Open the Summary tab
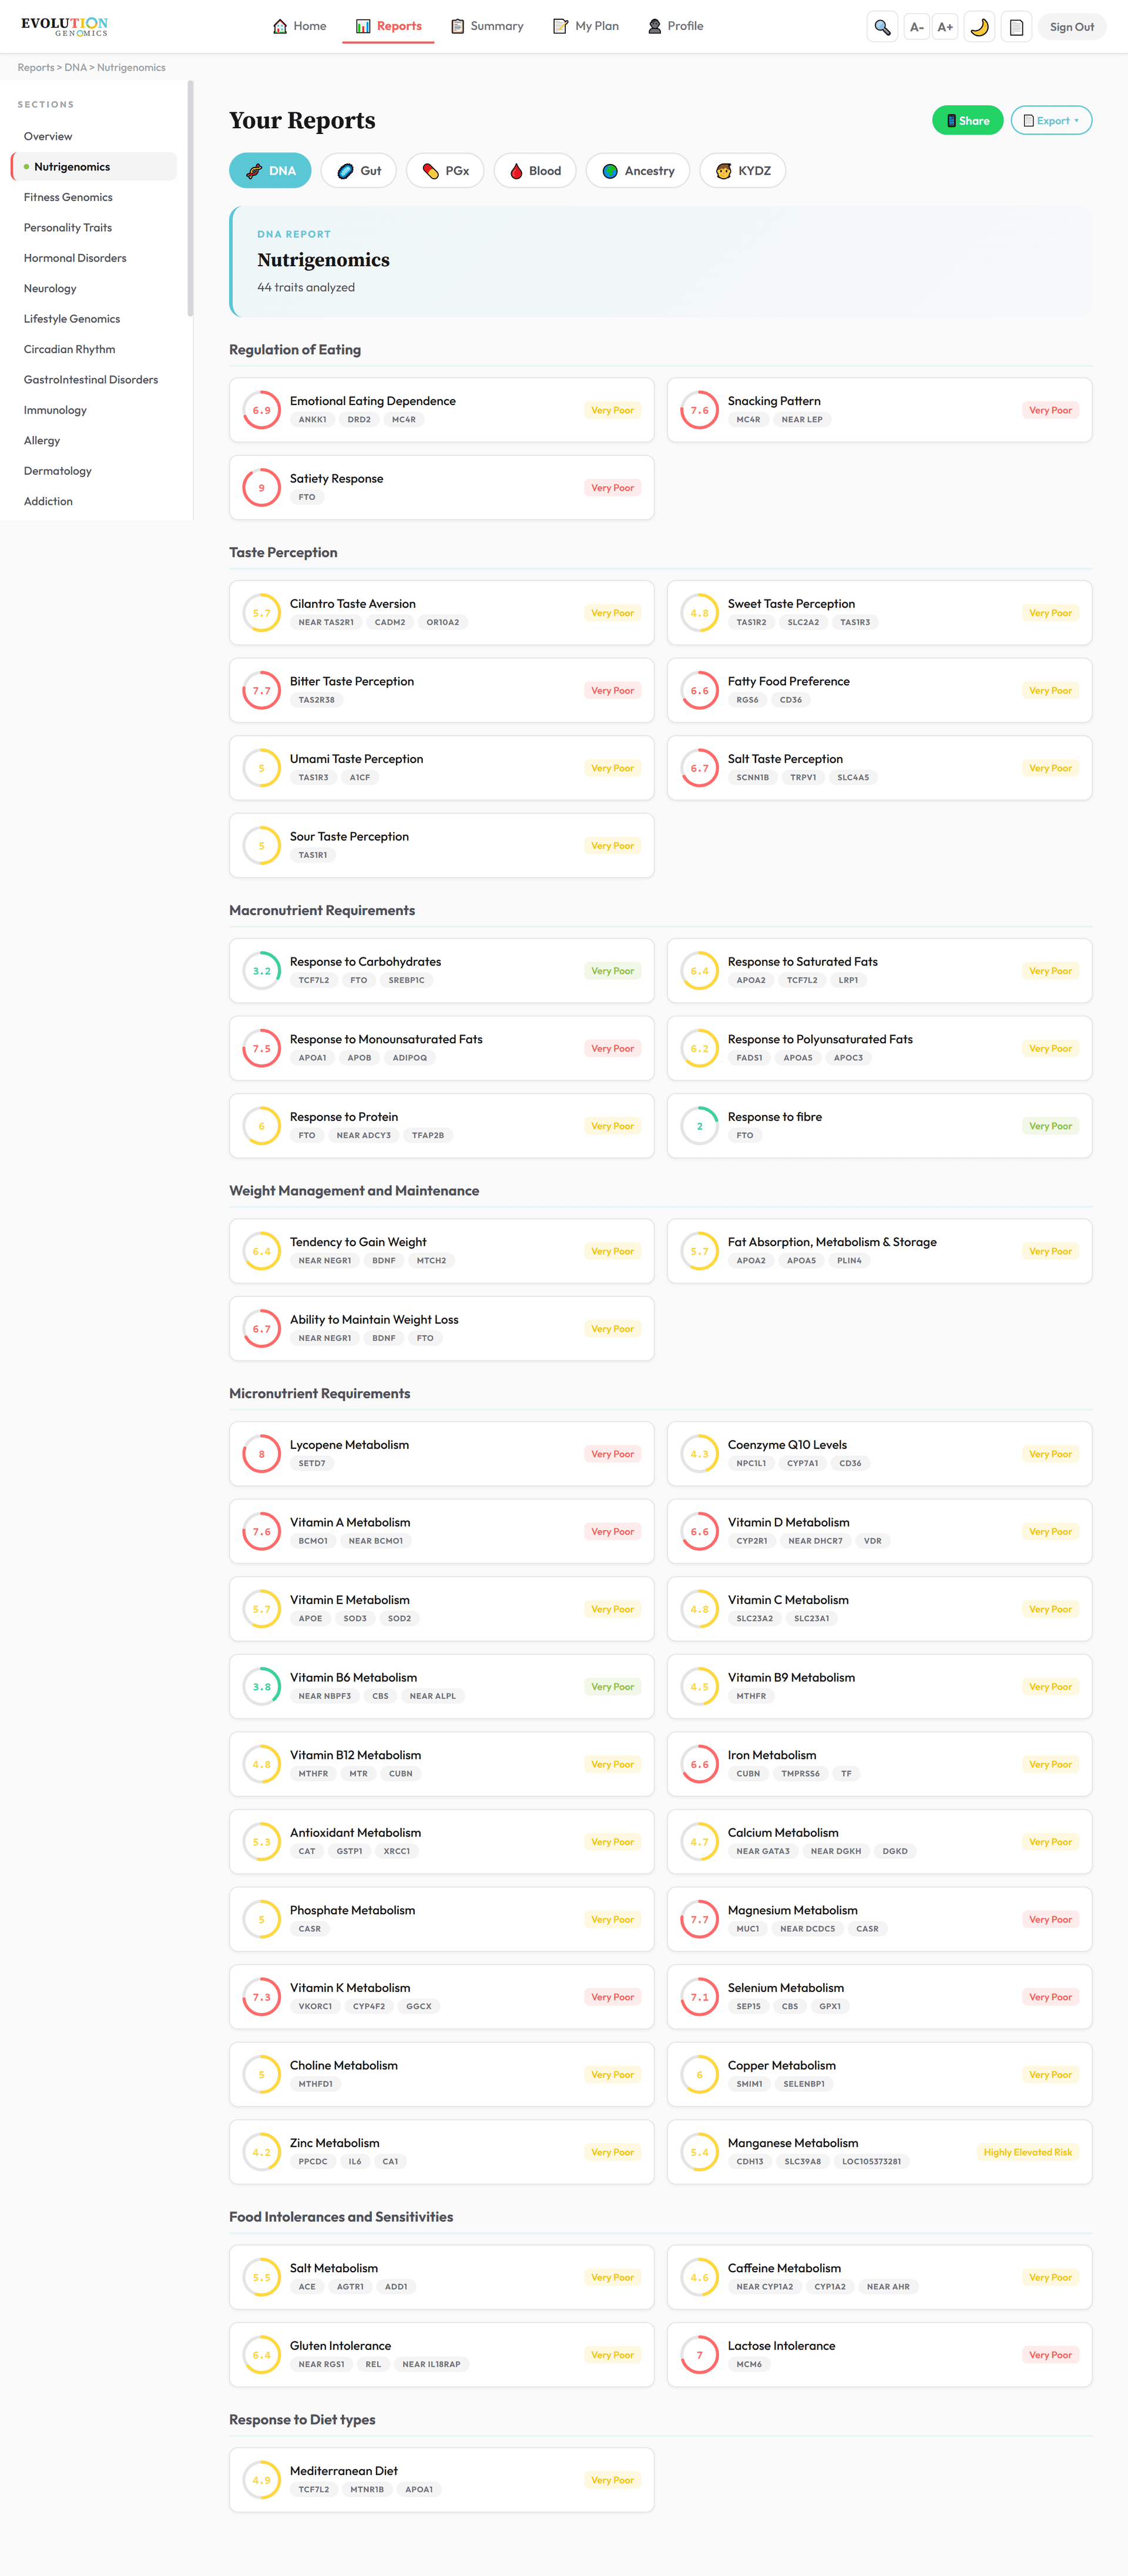 pyautogui.click(x=487, y=26)
